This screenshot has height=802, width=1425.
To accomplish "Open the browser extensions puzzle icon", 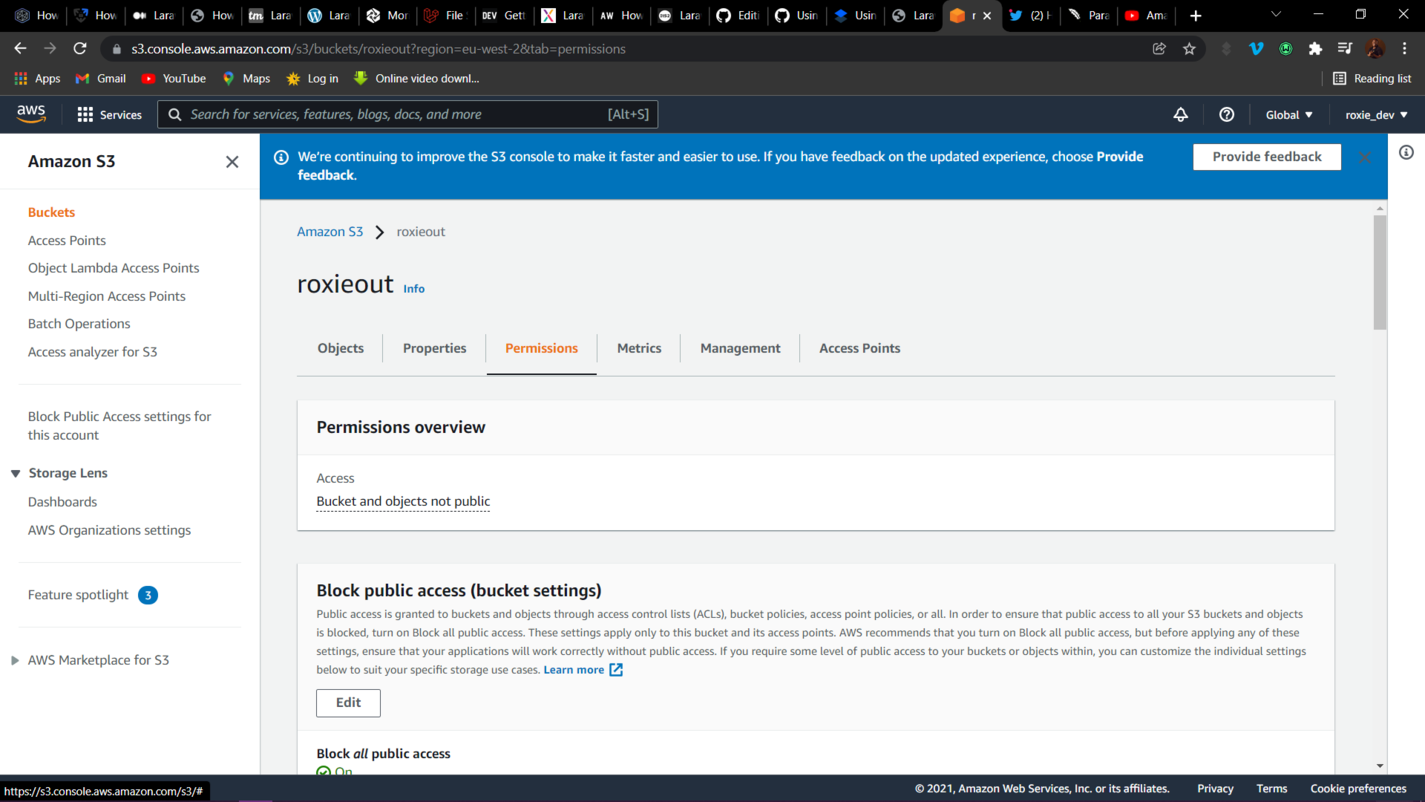I will [x=1315, y=49].
